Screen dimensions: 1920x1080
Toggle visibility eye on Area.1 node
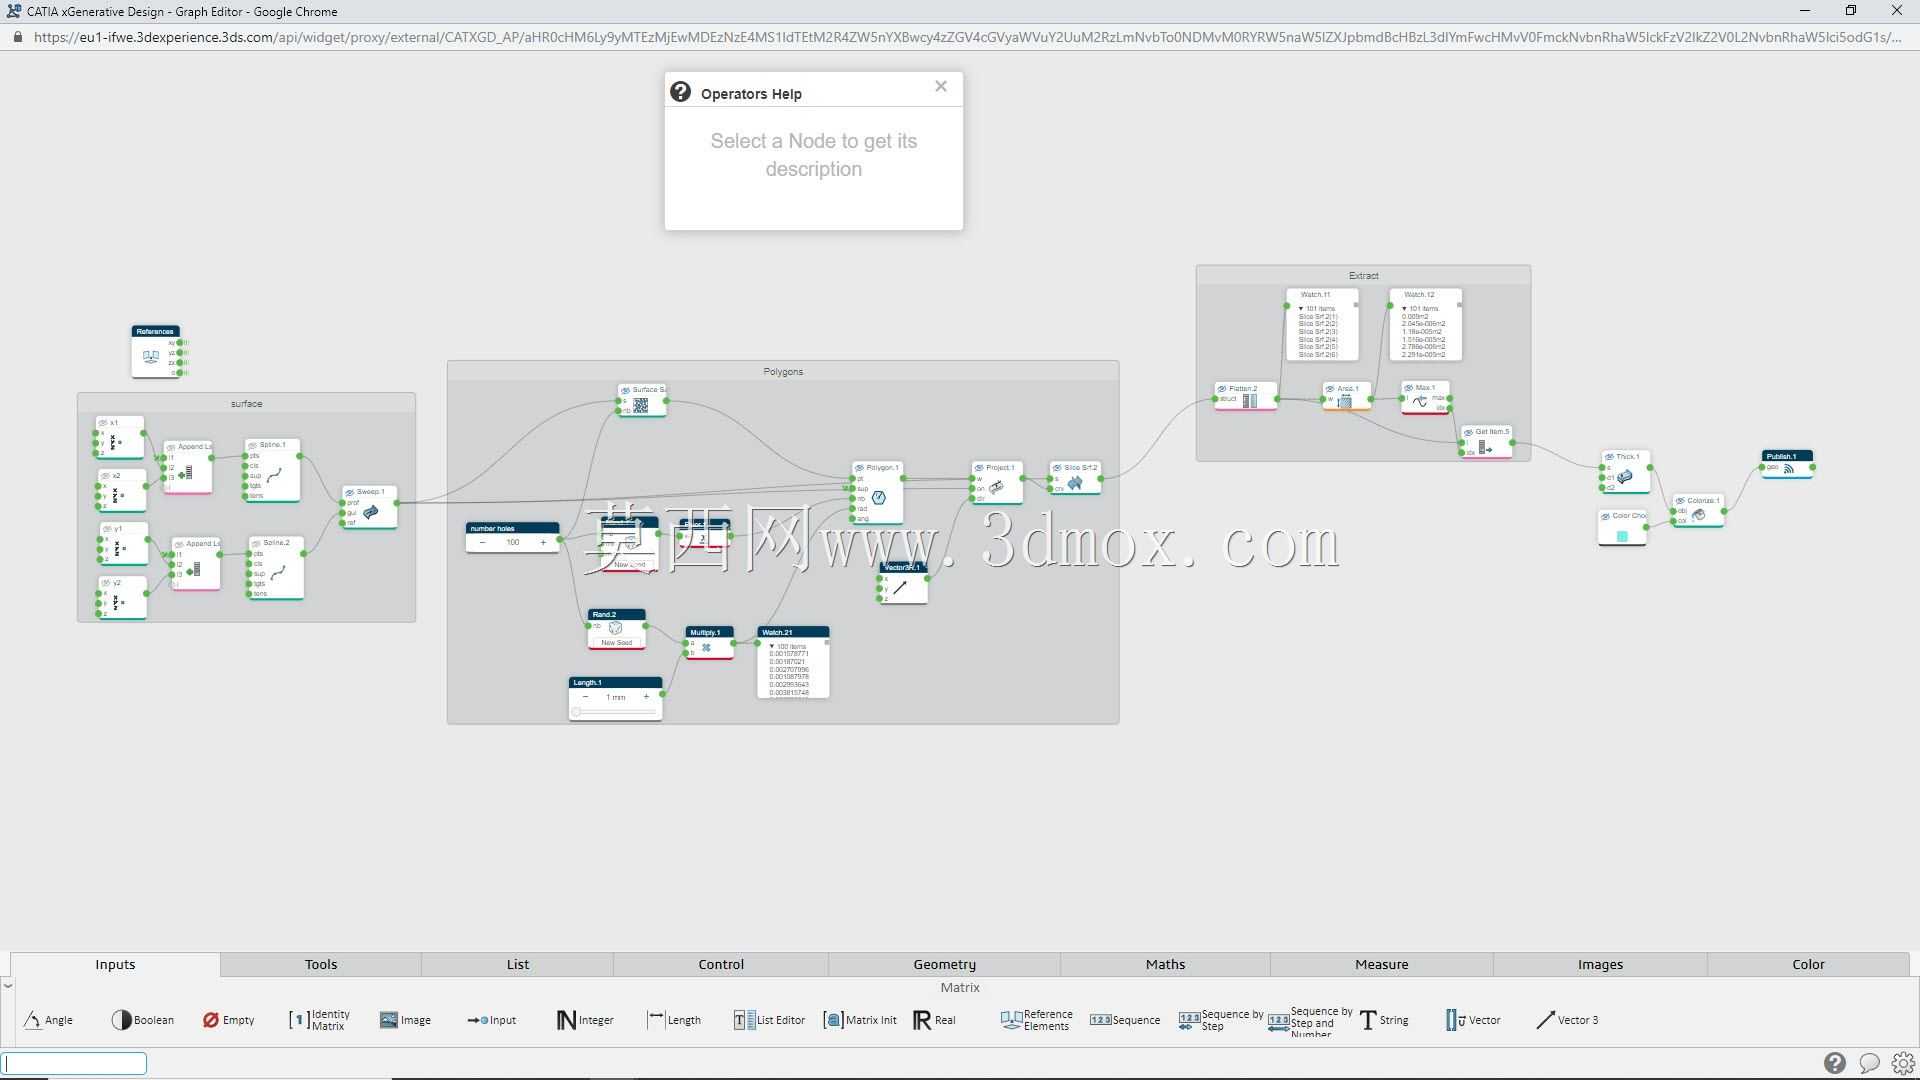(1331, 388)
